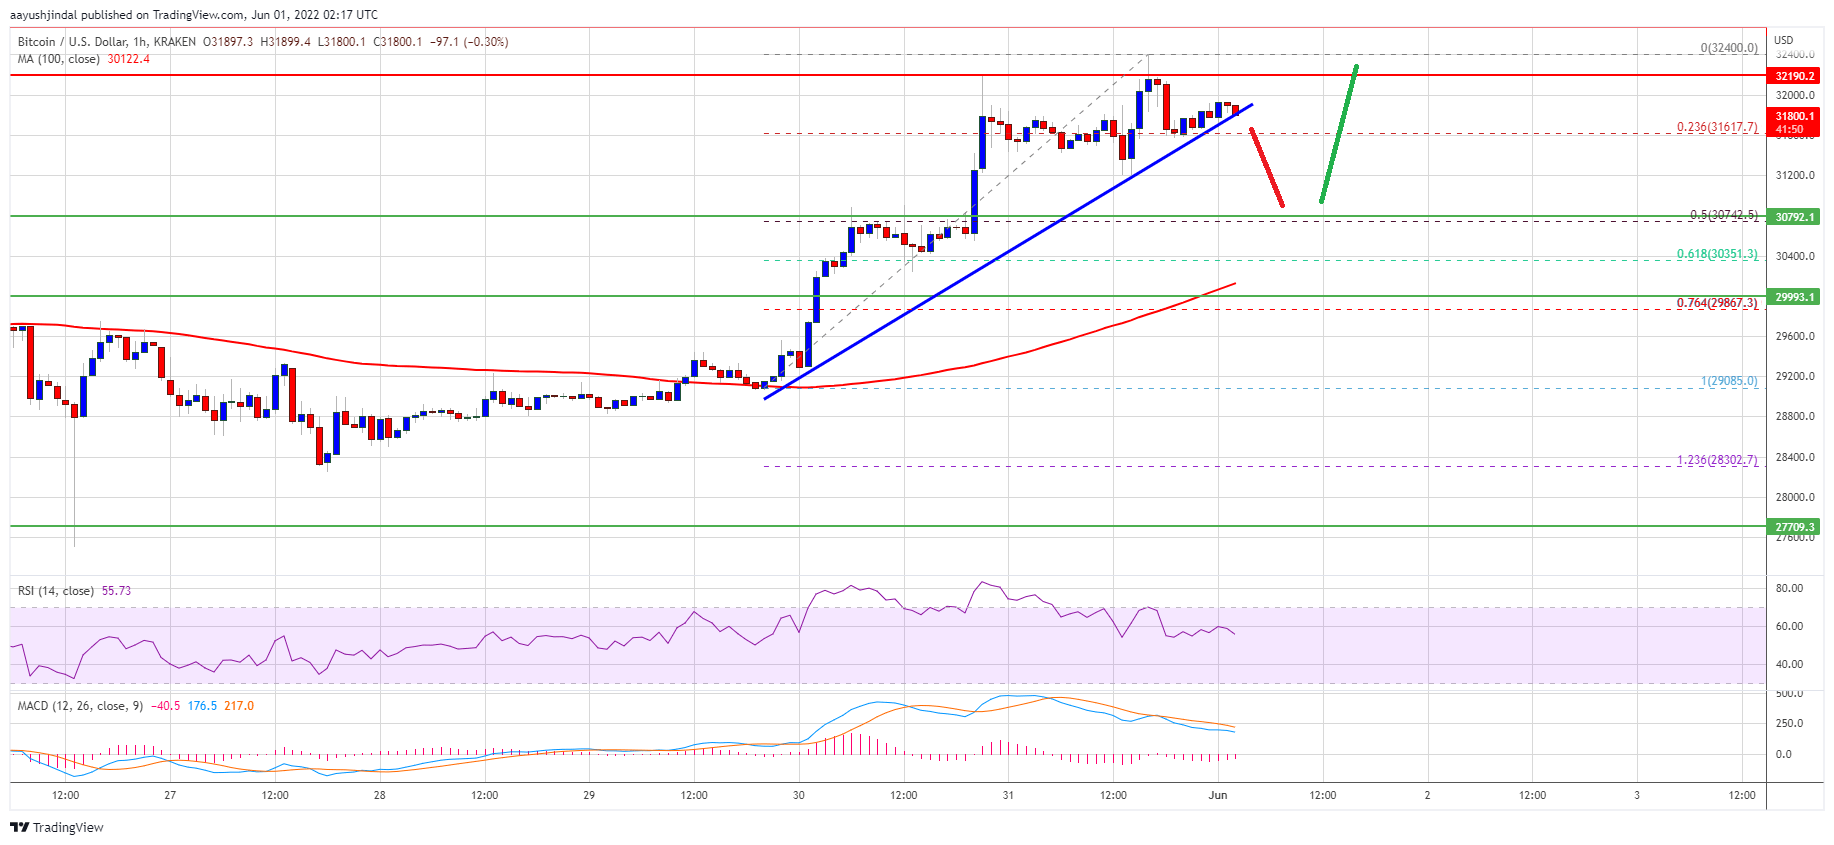This screenshot has height=845, width=1834.
Task: Click the current price tag 31800.1
Action: click(1794, 116)
